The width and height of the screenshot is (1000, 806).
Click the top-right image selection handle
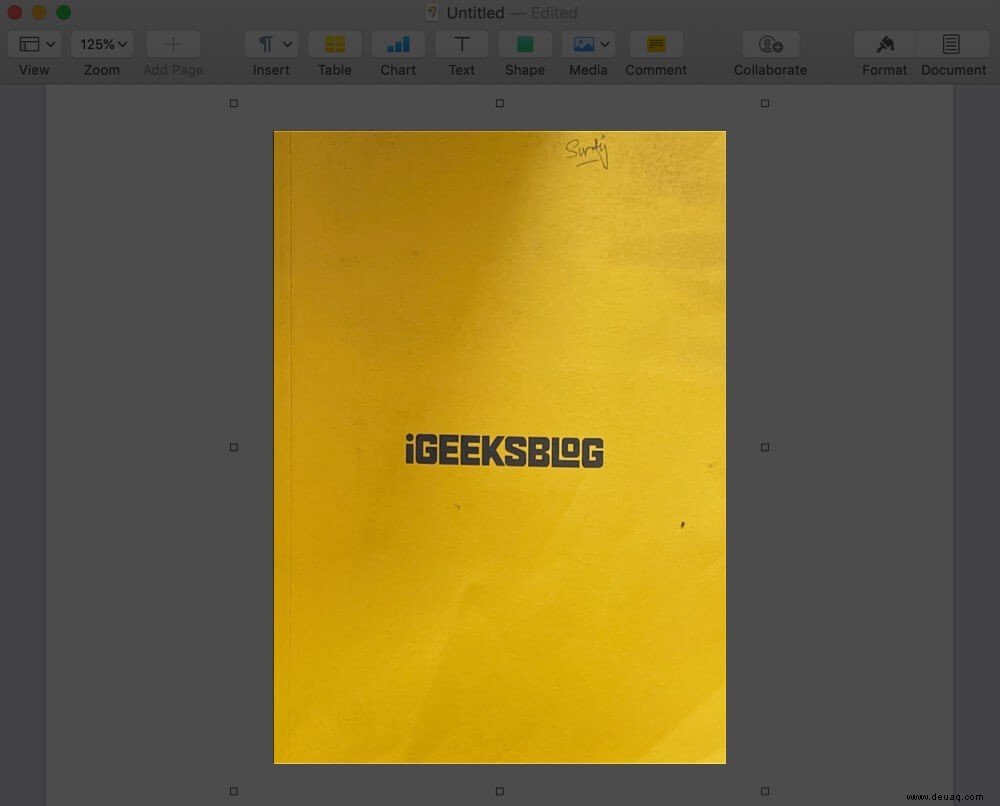click(765, 103)
